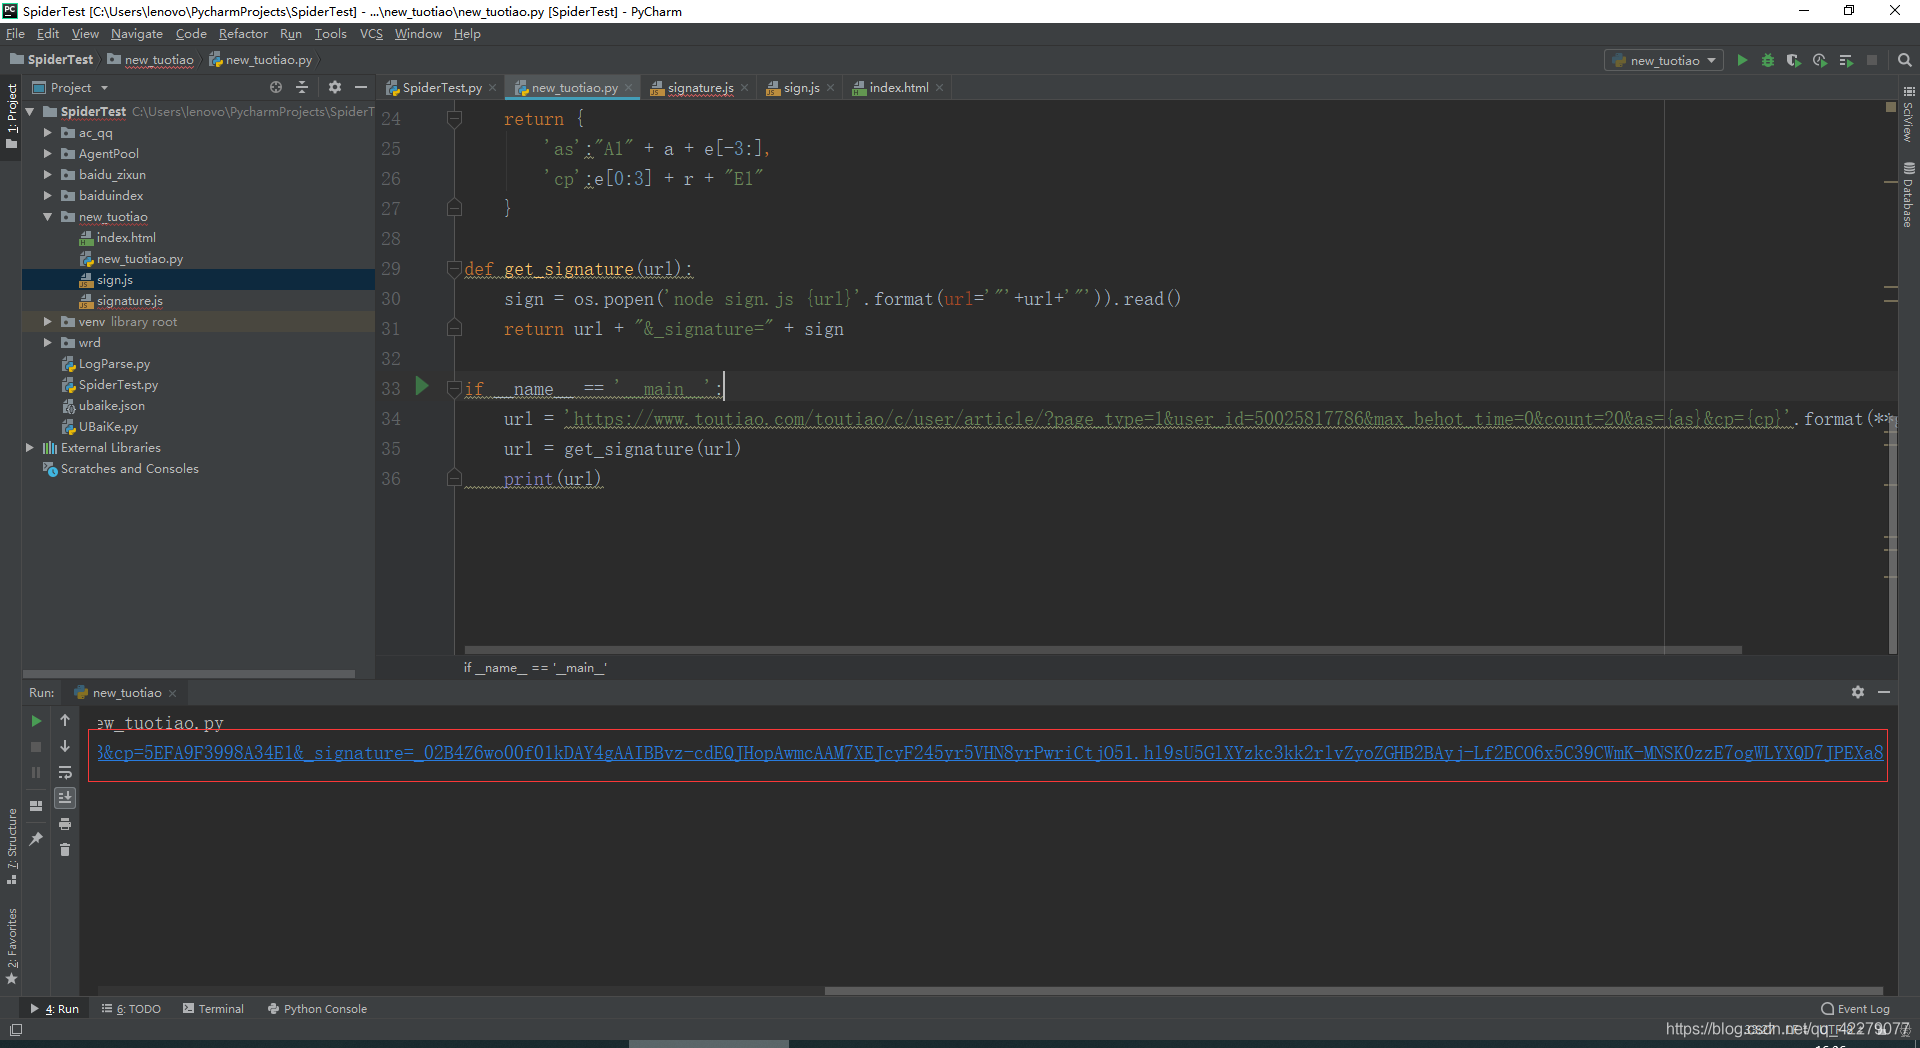Open Search Everywhere magnifier icon

coord(1905,60)
